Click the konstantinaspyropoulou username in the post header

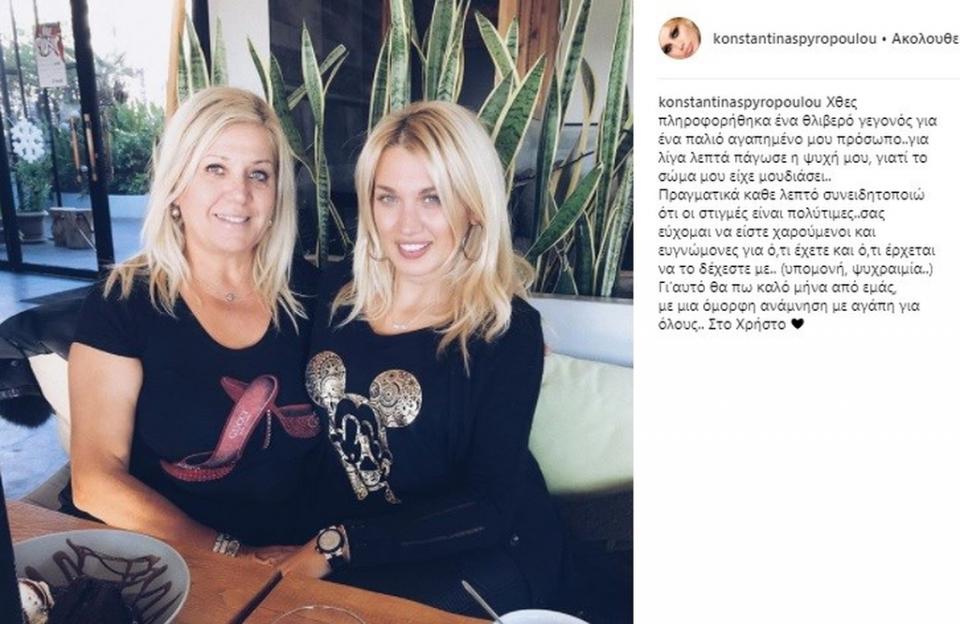click(795, 39)
